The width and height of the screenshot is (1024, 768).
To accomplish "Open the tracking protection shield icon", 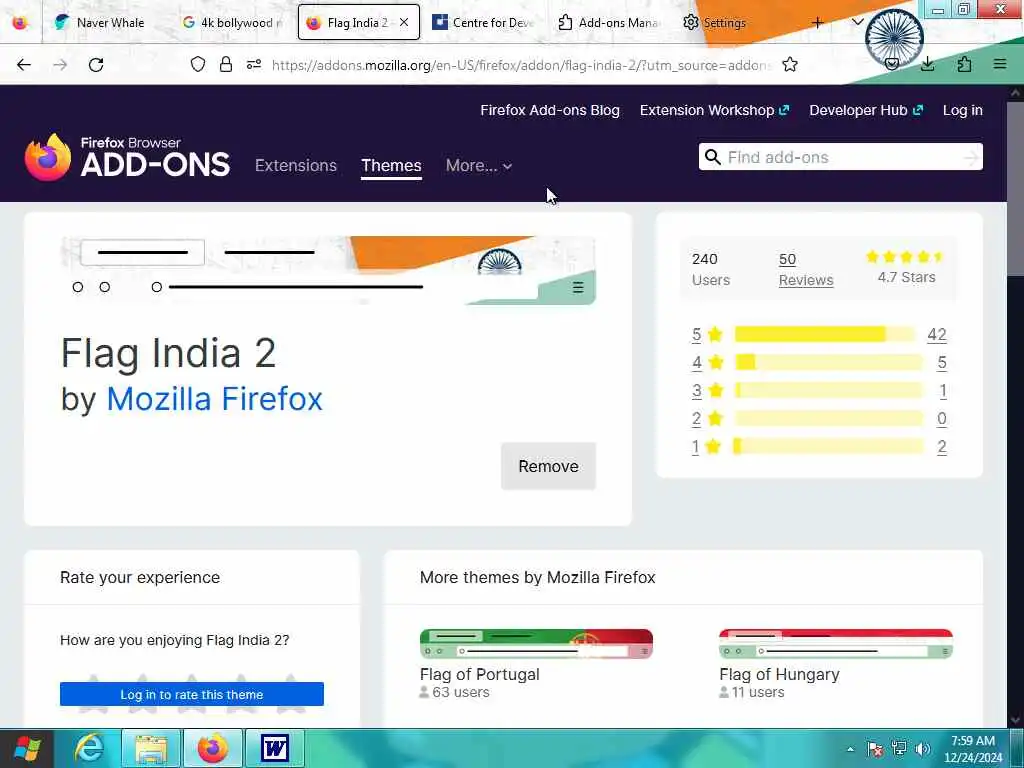I will coord(198,64).
